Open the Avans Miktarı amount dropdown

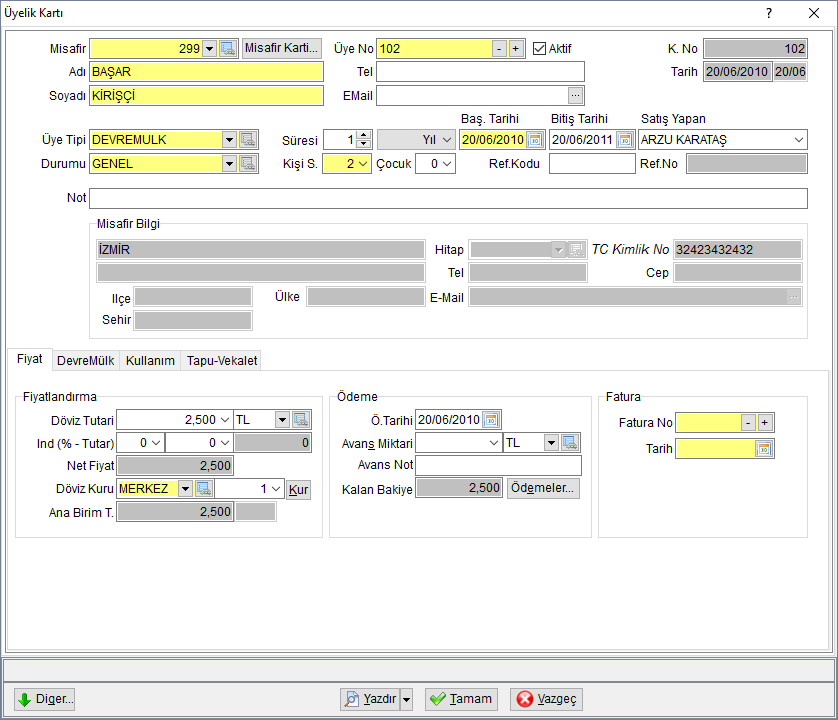coord(494,443)
